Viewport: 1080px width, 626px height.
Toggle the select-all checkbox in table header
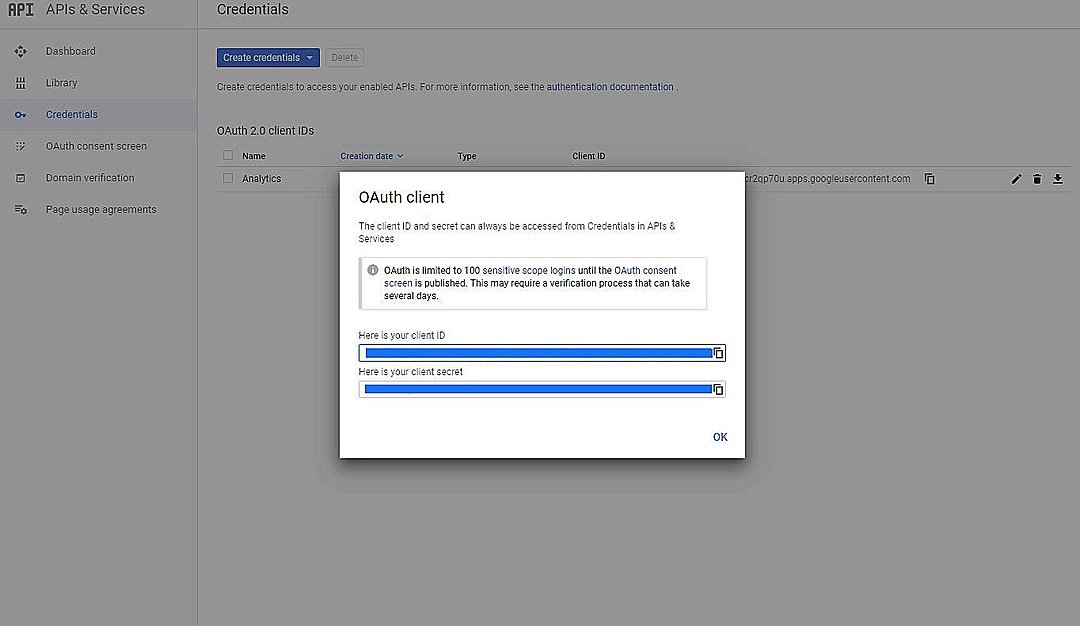tap(228, 156)
